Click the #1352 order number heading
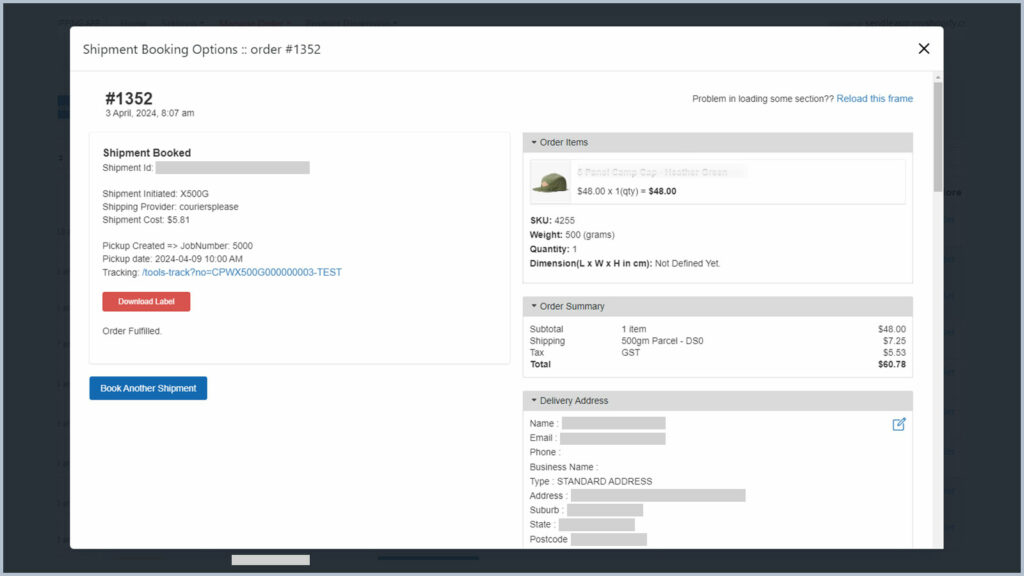1024x576 pixels. (x=129, y=98)
